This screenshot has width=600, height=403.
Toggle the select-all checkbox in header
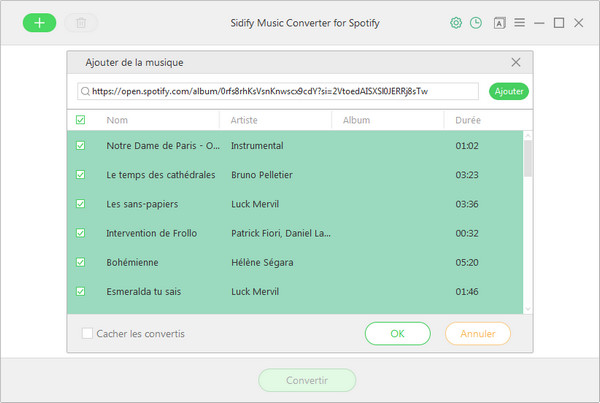pyautogui.click(x=81, y=120)
